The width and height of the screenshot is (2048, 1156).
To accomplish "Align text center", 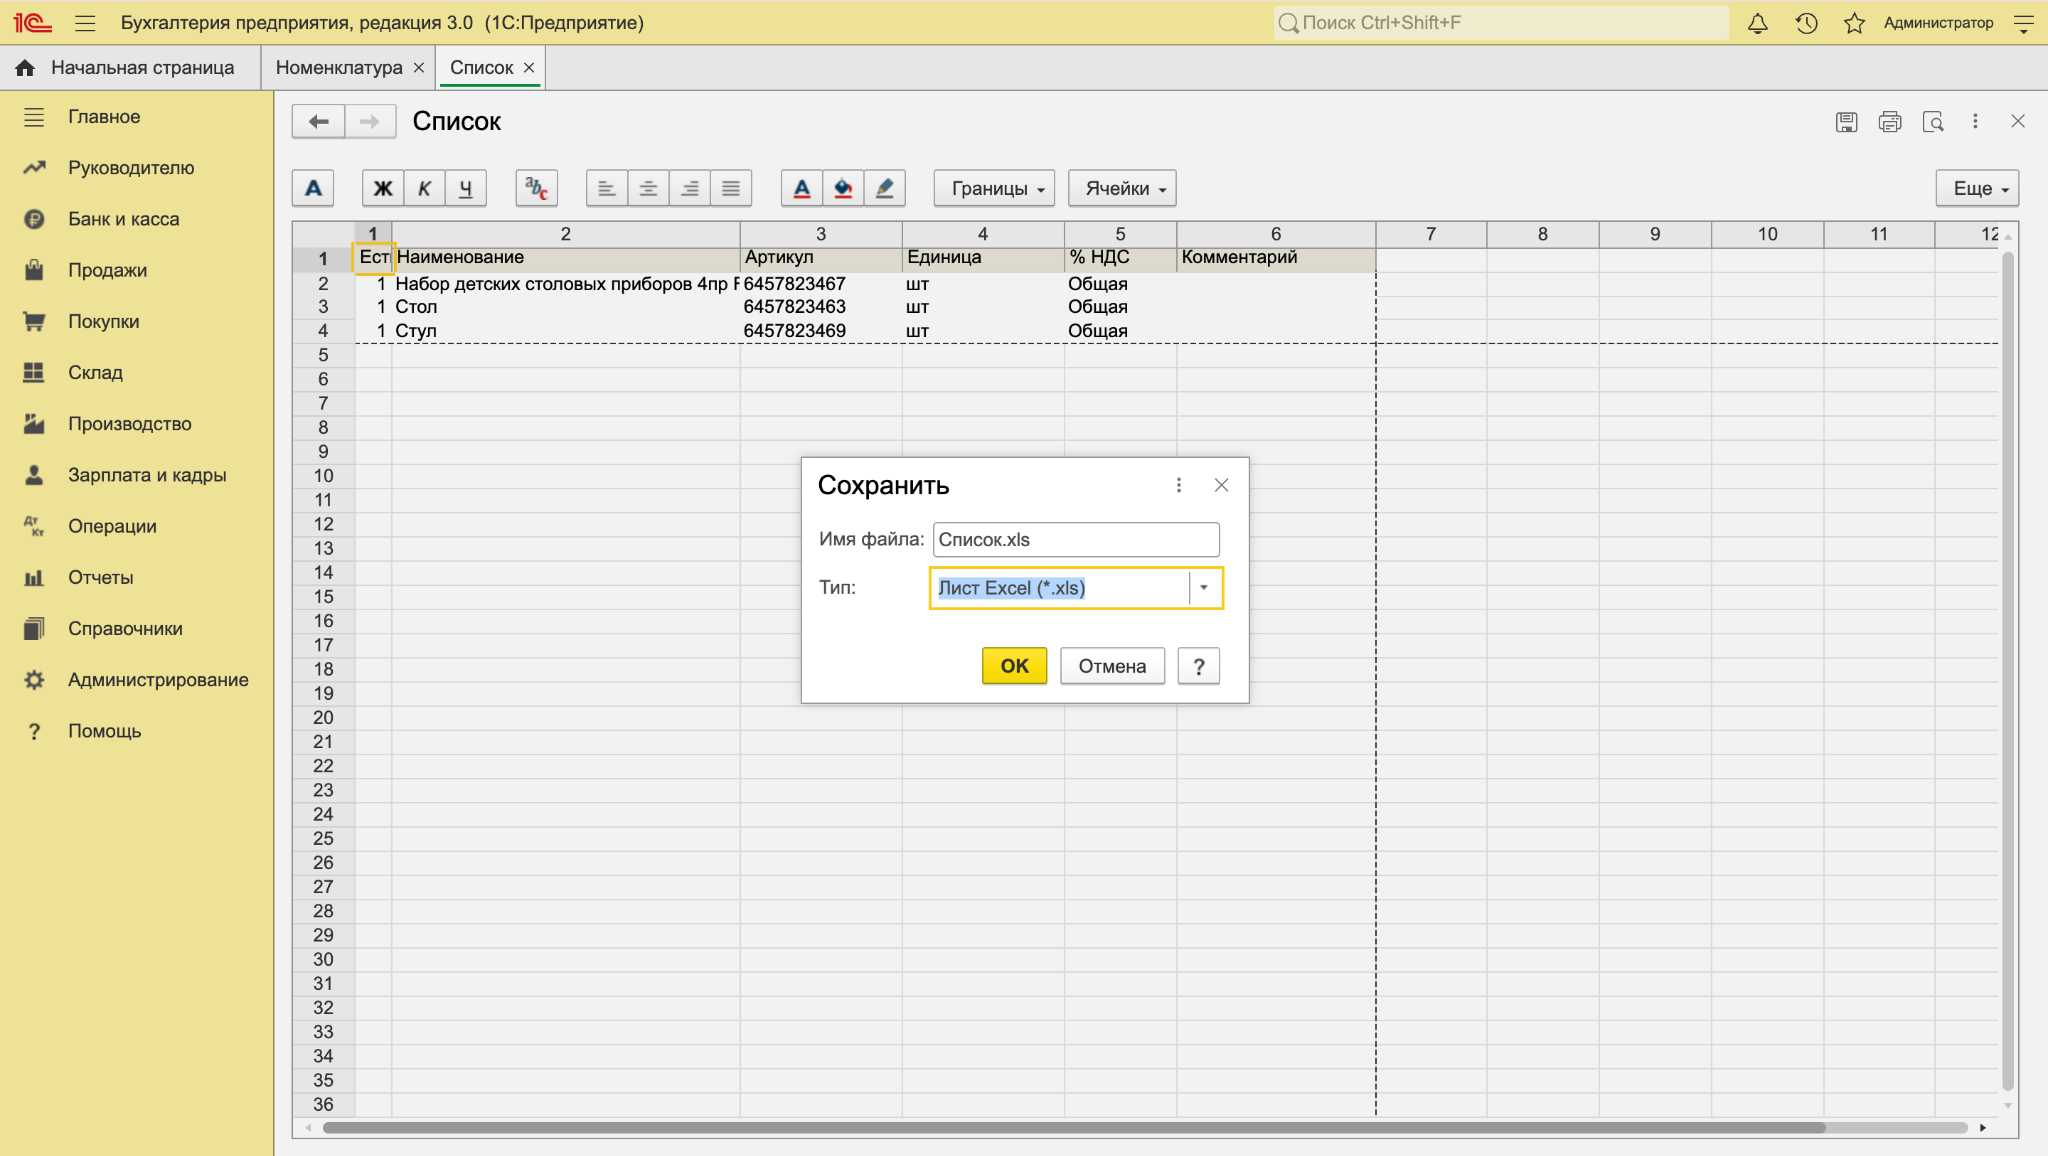I will [x=648, y=188].
